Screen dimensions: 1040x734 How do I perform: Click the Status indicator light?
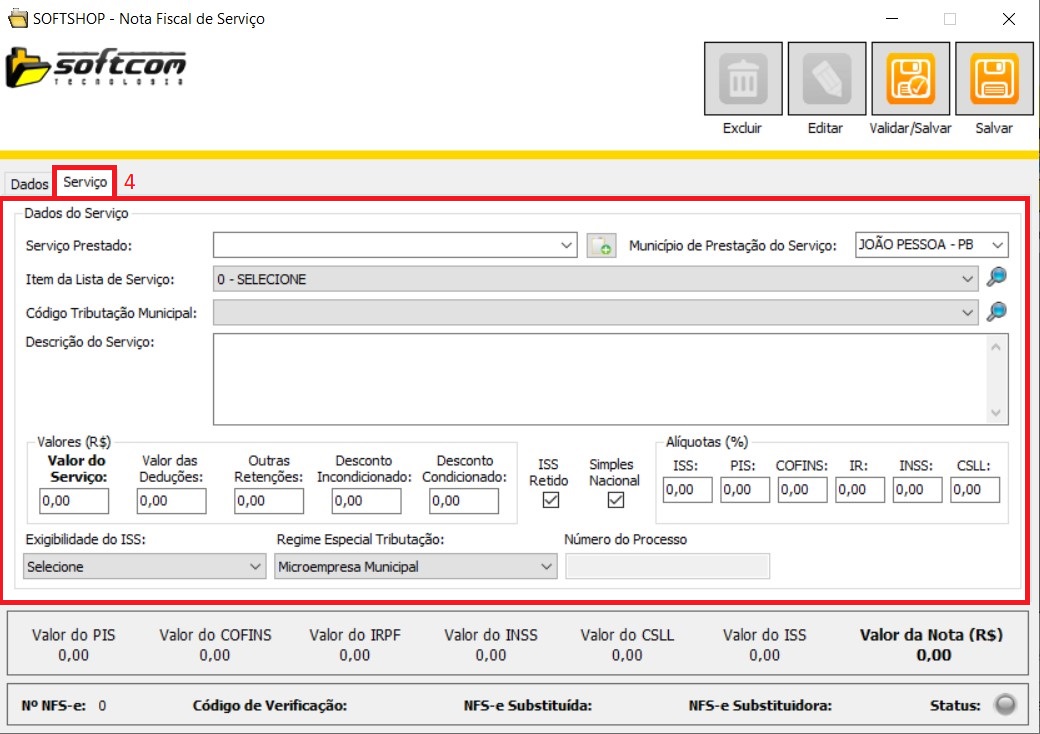click(1005, 705)
